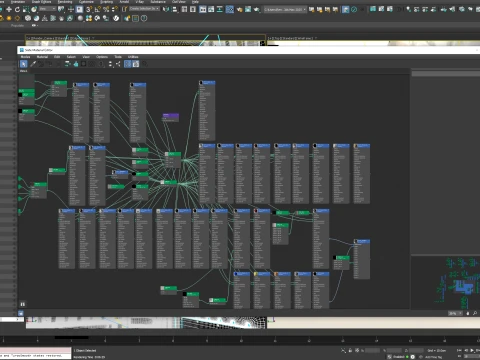Viewport: 480px width, 360px height.
Task: Activate the Slate editor Select arrow tool
Action: (23, 64)
